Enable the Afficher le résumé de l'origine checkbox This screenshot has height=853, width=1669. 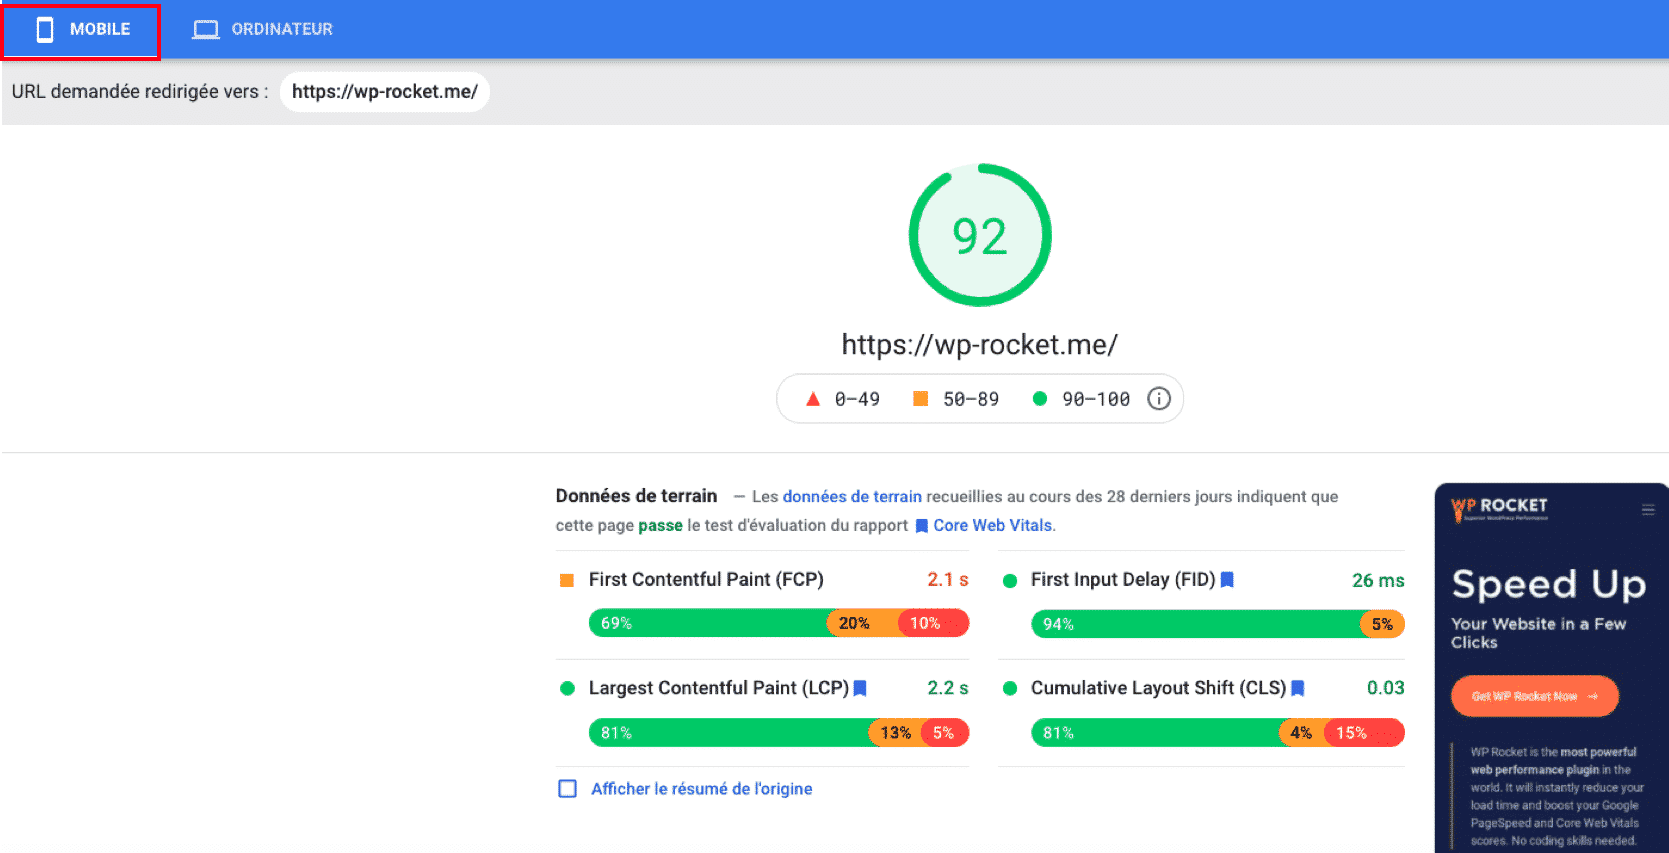pyautogui.click(x=568, y=789)
